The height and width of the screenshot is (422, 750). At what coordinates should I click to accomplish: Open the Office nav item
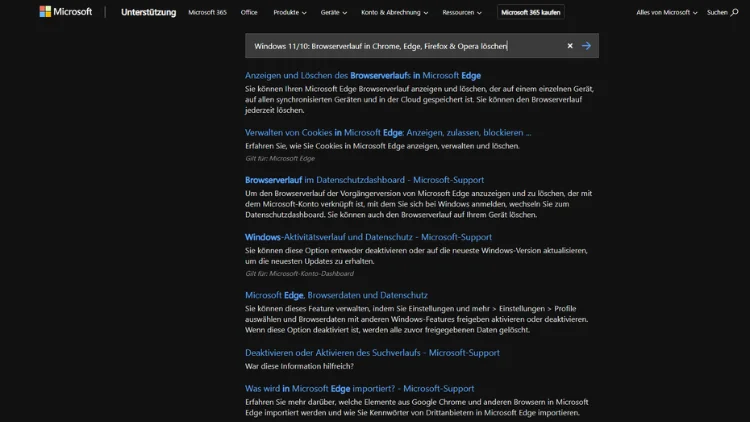(249, 12)
